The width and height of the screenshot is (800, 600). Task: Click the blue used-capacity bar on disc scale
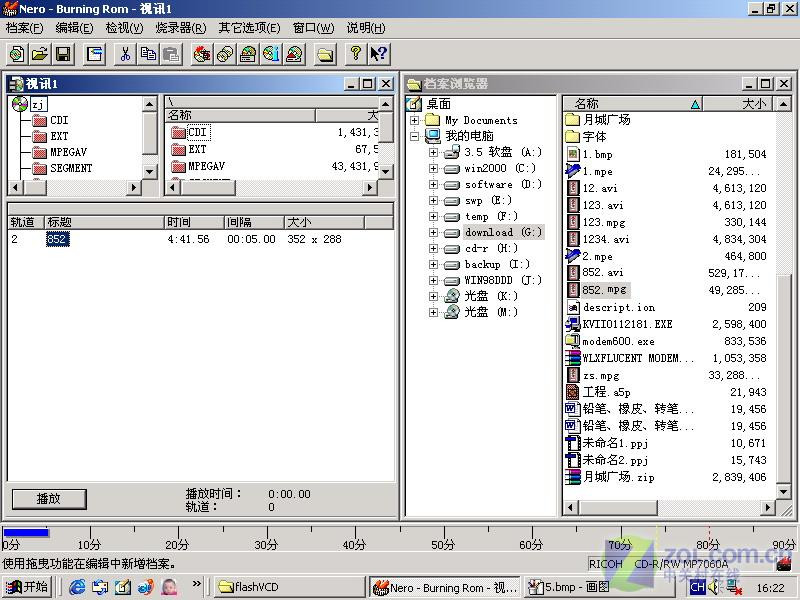pyautogui.click(x=26, y=533)
